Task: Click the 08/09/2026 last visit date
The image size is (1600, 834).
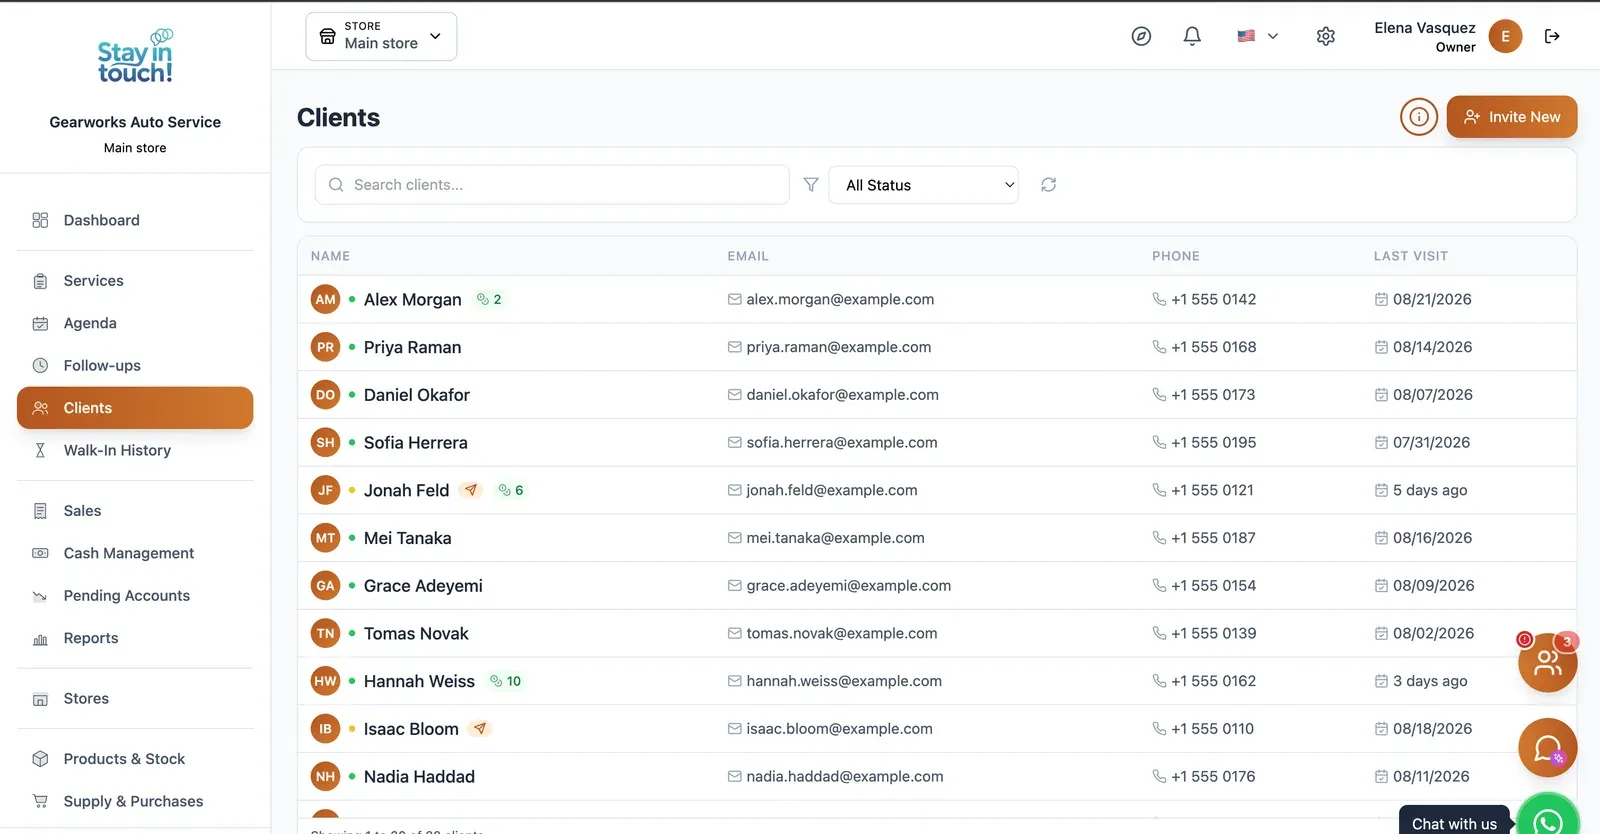Action: pyautogui.click(x=1433, y=586)
